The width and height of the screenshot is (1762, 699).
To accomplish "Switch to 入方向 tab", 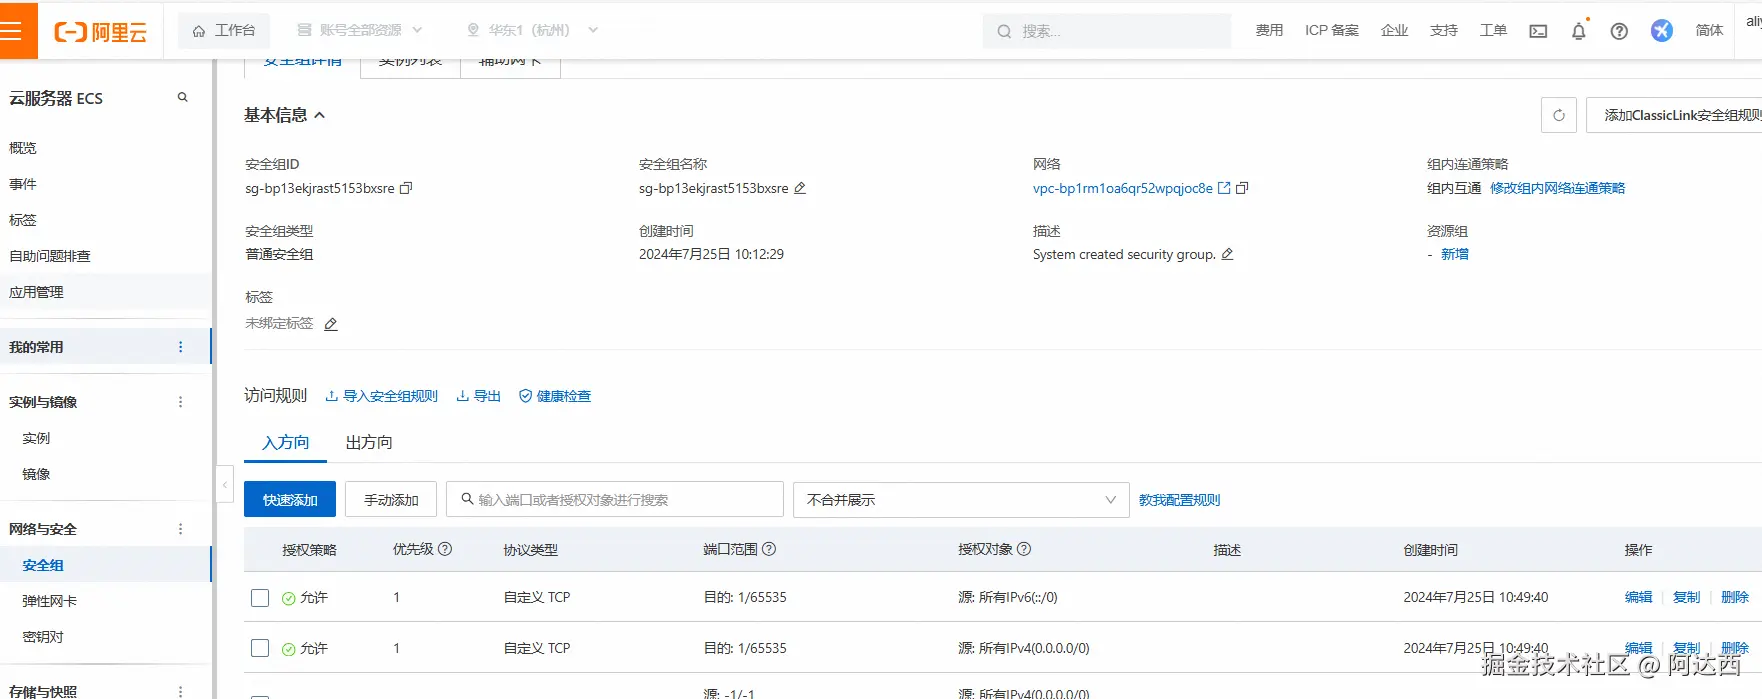I will click(x=286, y=442).
